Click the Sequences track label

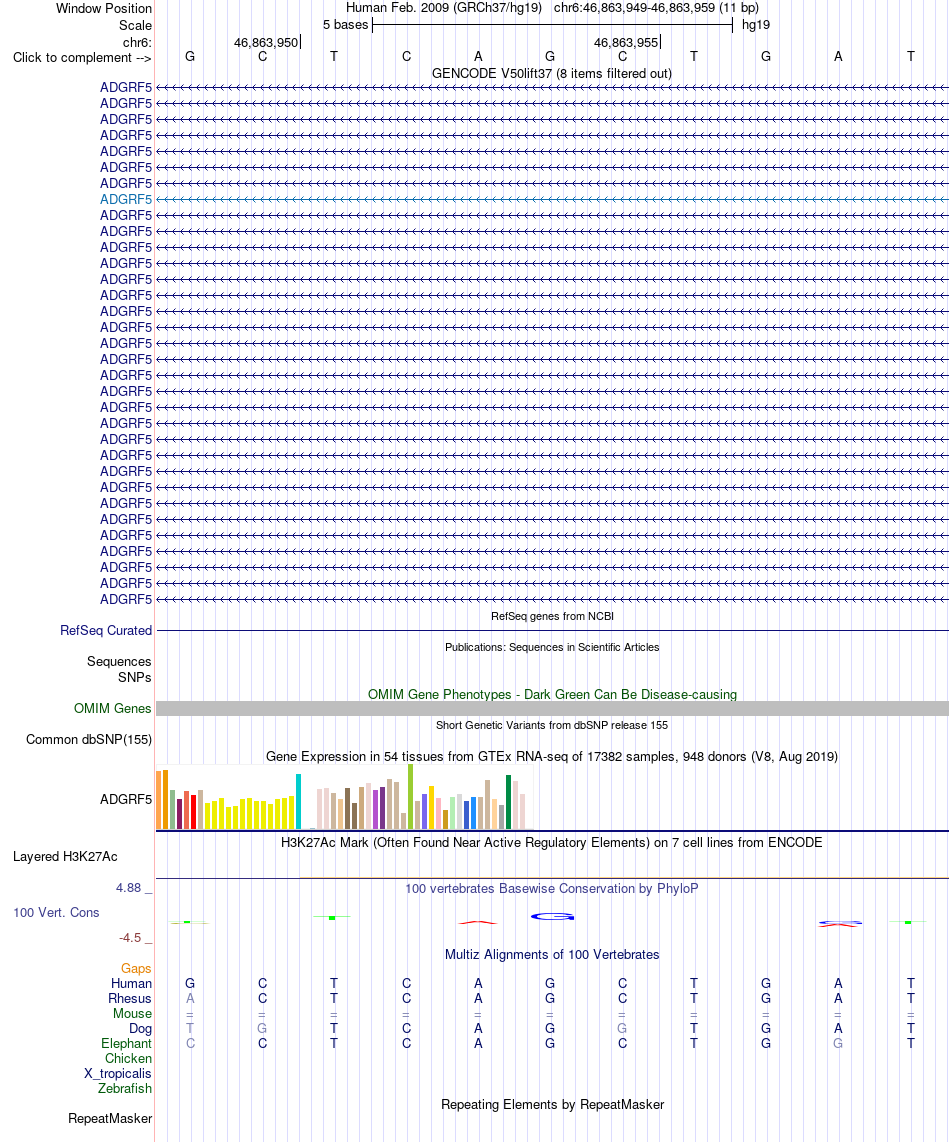coord(119,661)
